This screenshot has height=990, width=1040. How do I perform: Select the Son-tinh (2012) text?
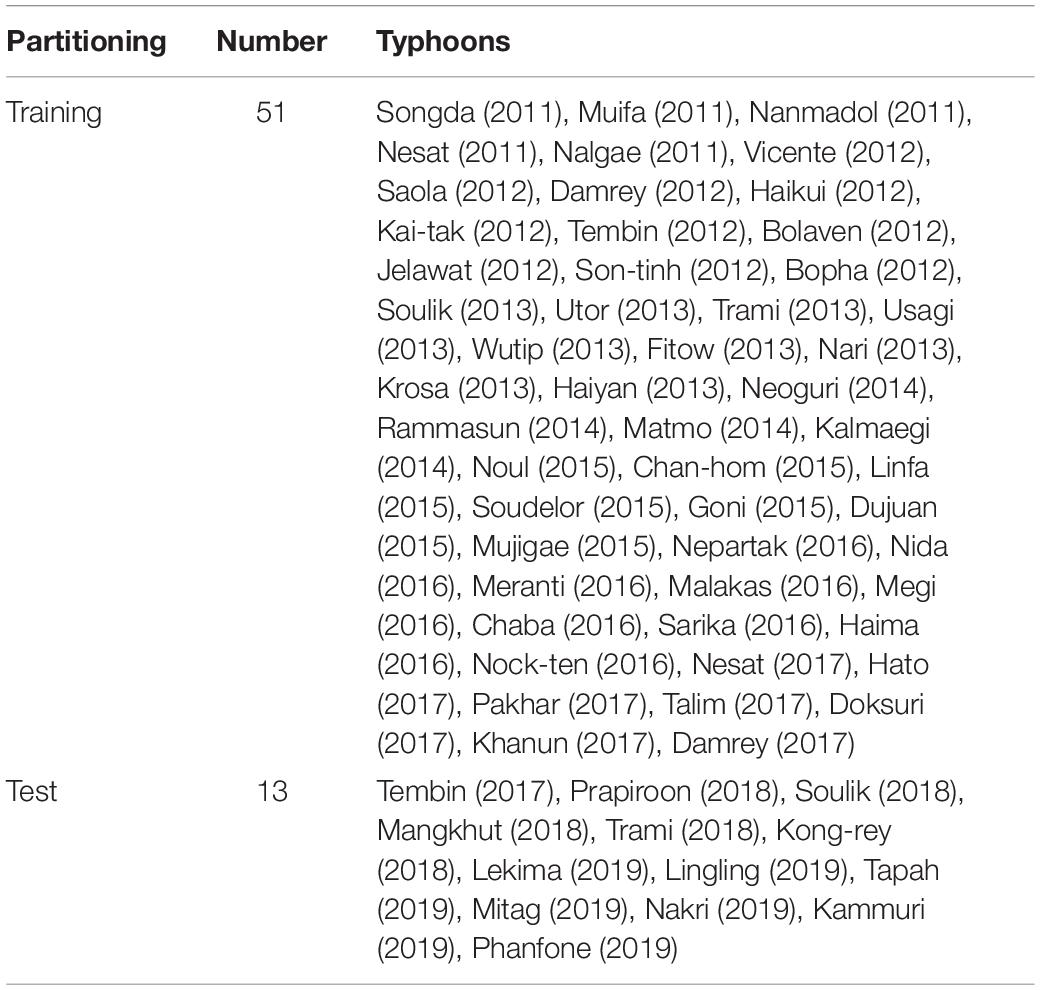[669, 271]
